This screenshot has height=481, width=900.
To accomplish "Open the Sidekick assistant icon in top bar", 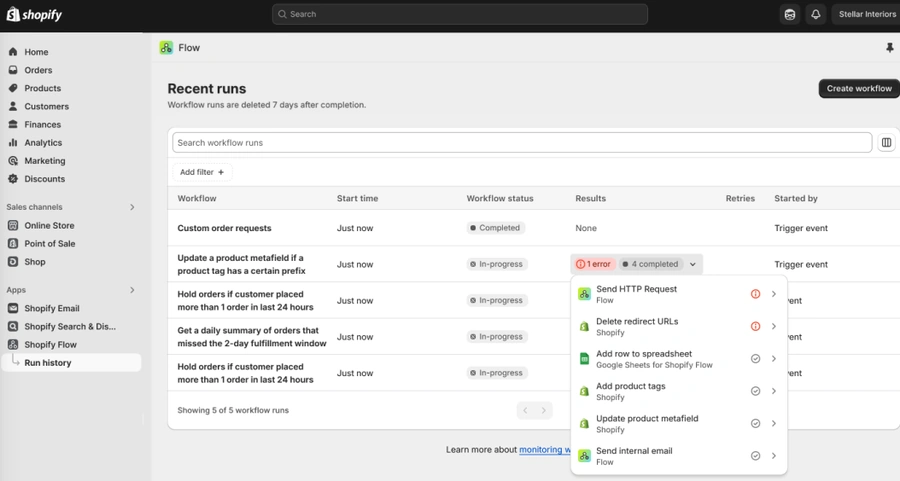I will (790, 14).
